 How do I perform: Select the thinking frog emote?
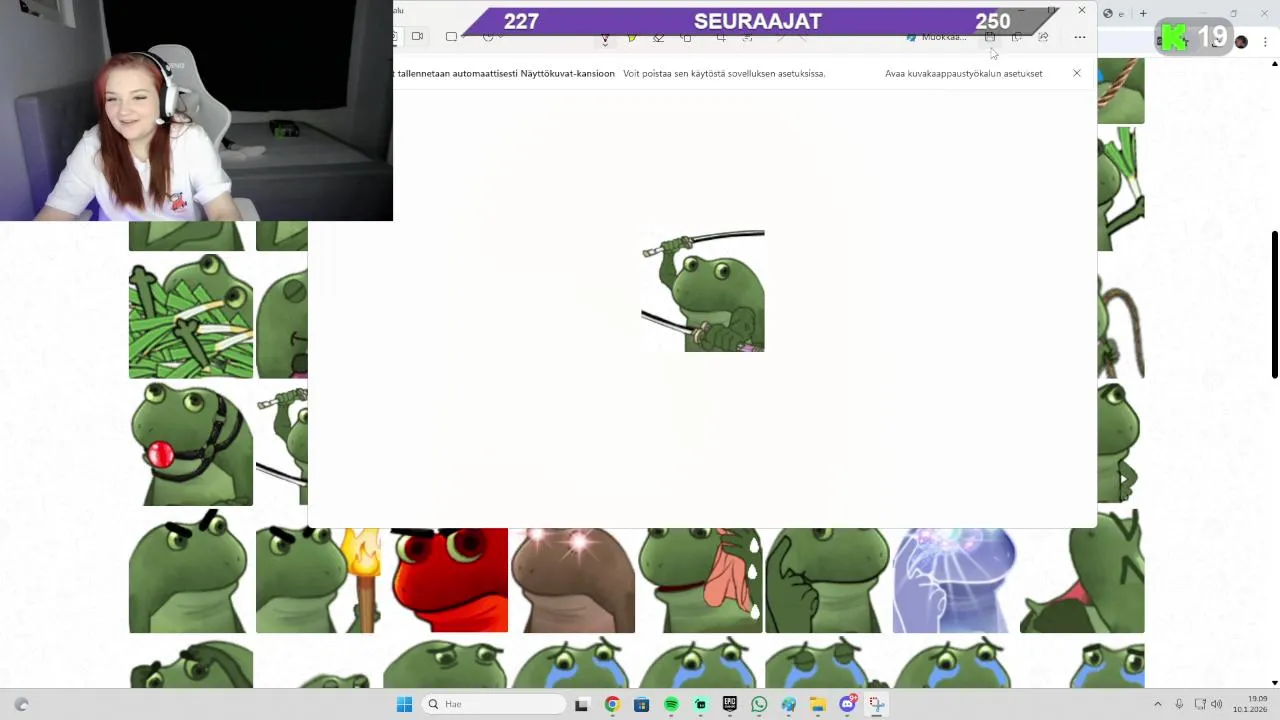[827, 580]
